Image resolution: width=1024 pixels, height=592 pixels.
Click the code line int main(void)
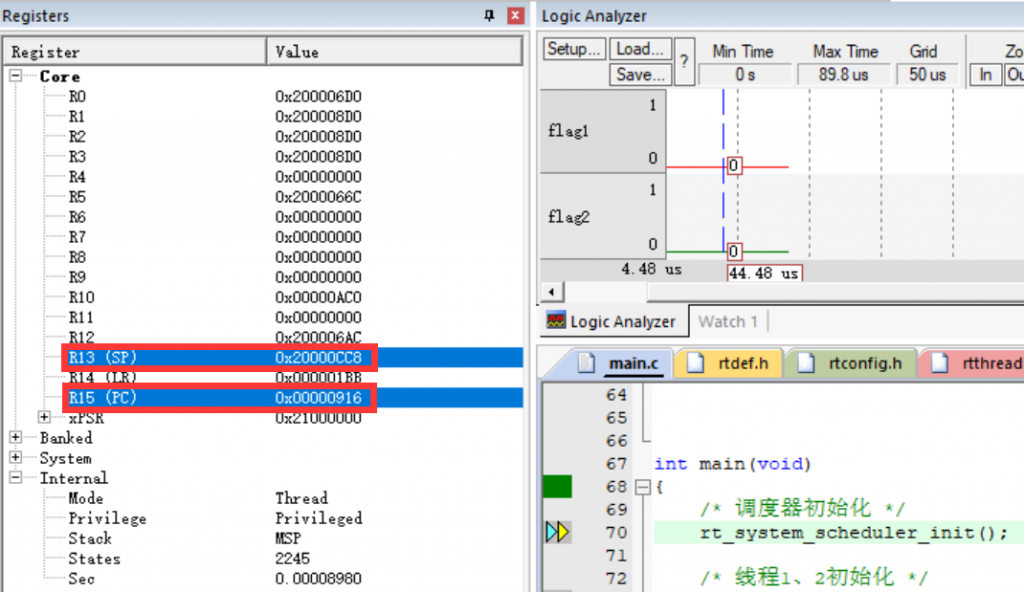[733, 464]
